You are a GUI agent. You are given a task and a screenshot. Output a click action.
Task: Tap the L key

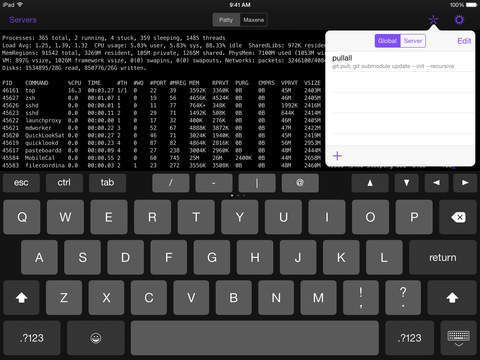[384, 257]
